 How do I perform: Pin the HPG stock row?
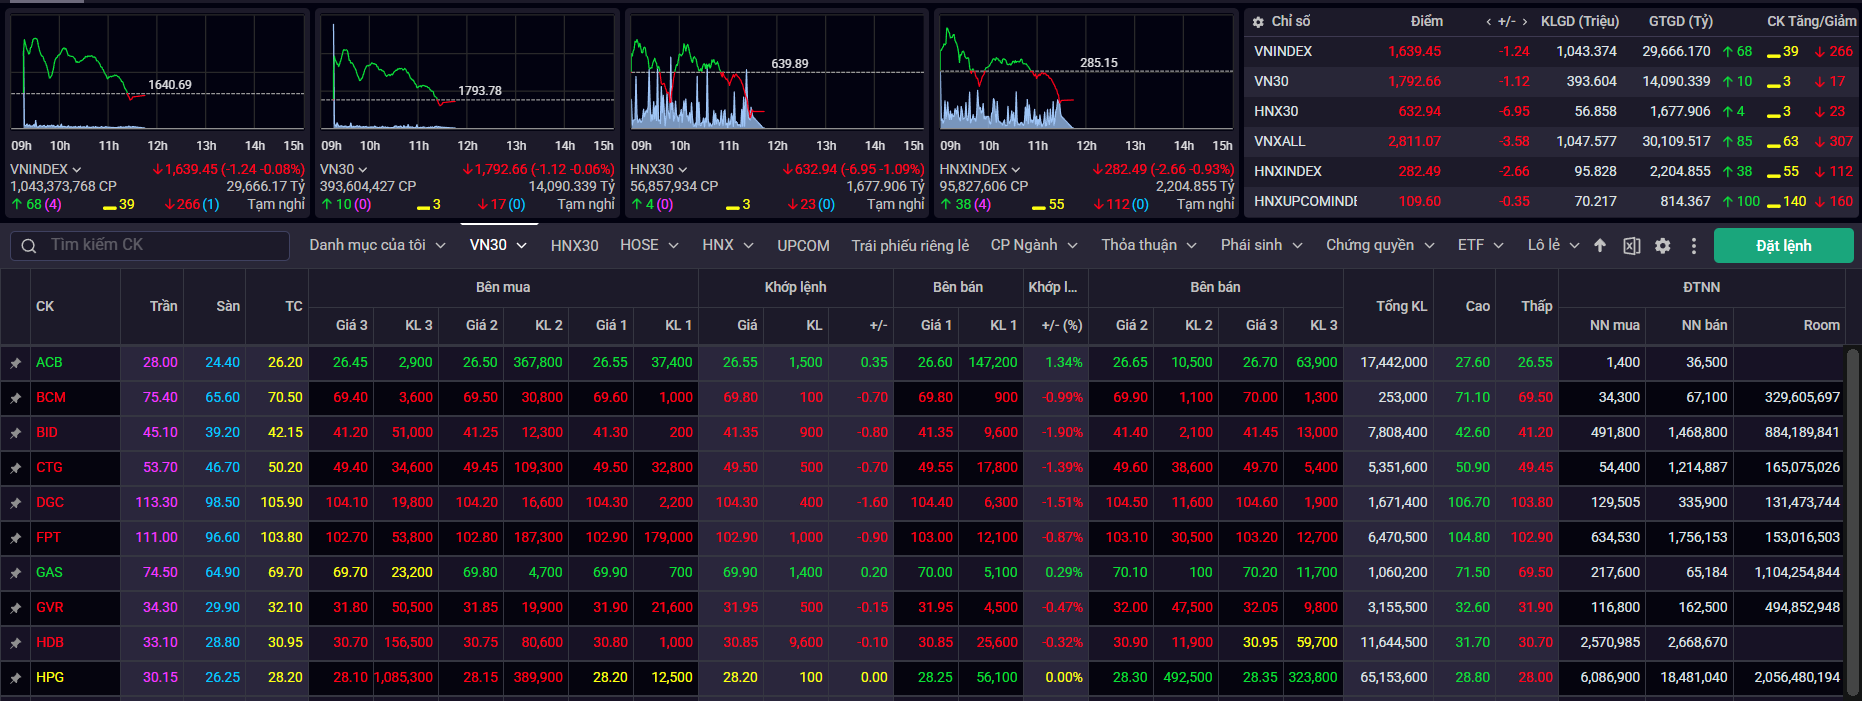point(15,678)
